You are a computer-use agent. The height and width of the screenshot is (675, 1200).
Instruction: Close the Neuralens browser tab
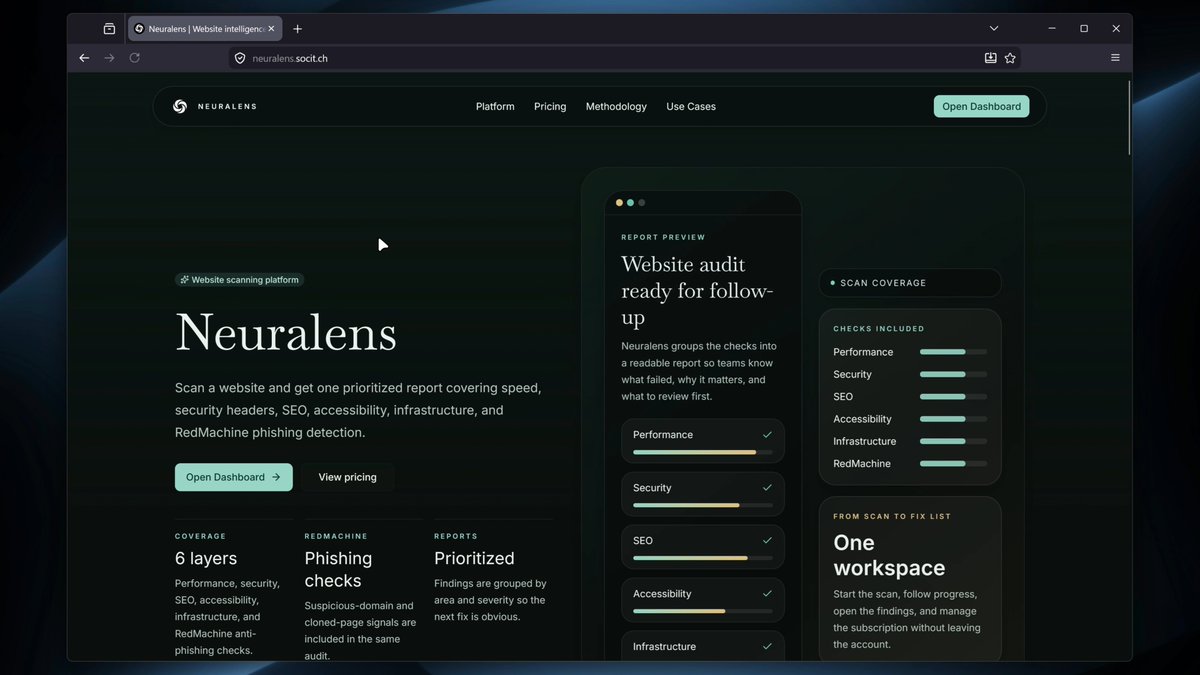point(271,29)
